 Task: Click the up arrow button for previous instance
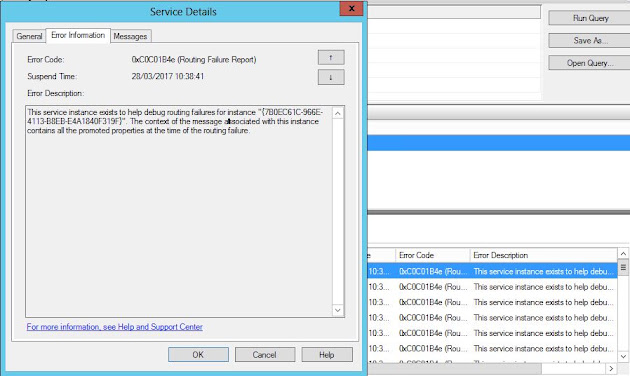[331, 57]
